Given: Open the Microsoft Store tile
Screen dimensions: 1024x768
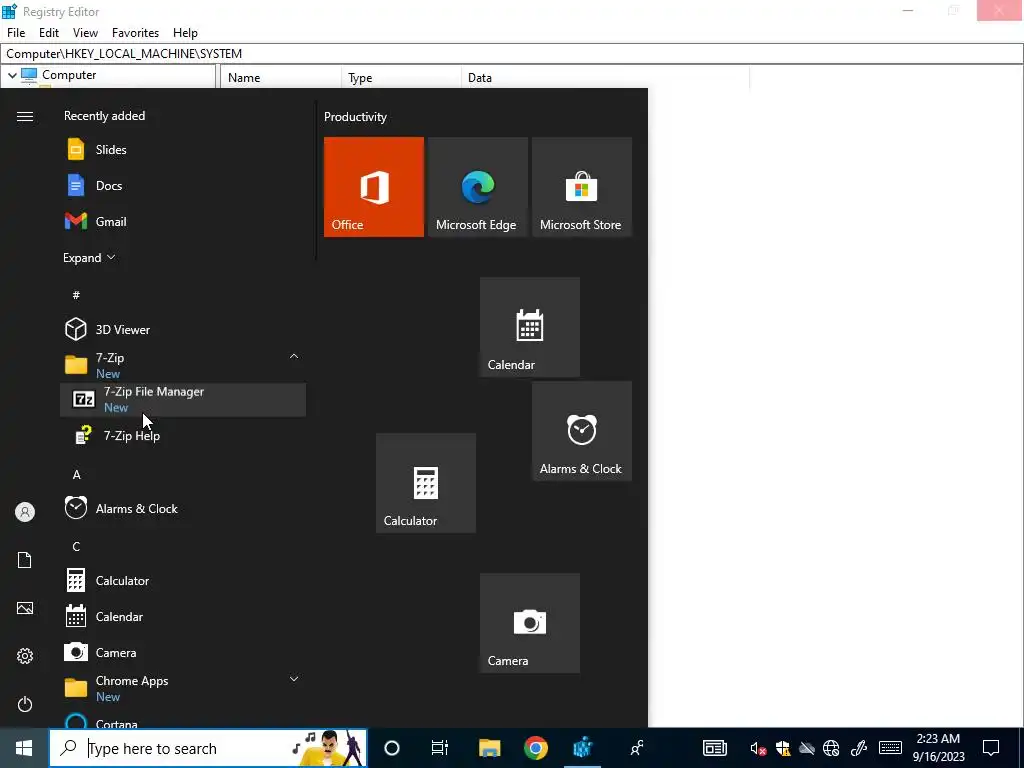Looking at the screenshot, I should click(x=582, y=187).
